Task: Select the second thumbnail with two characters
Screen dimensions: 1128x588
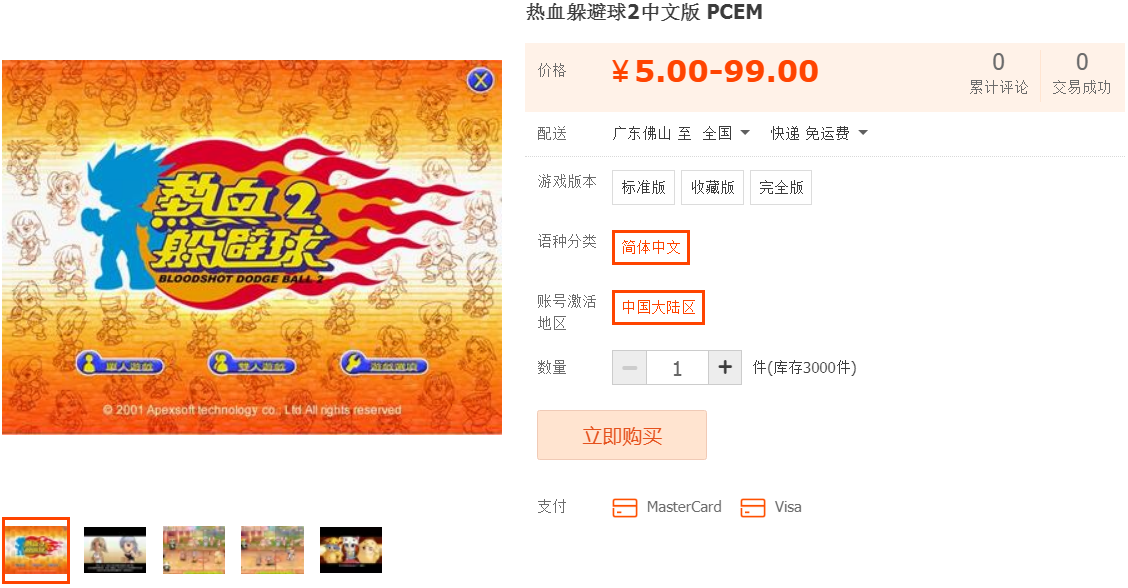Action: point(115,550)
